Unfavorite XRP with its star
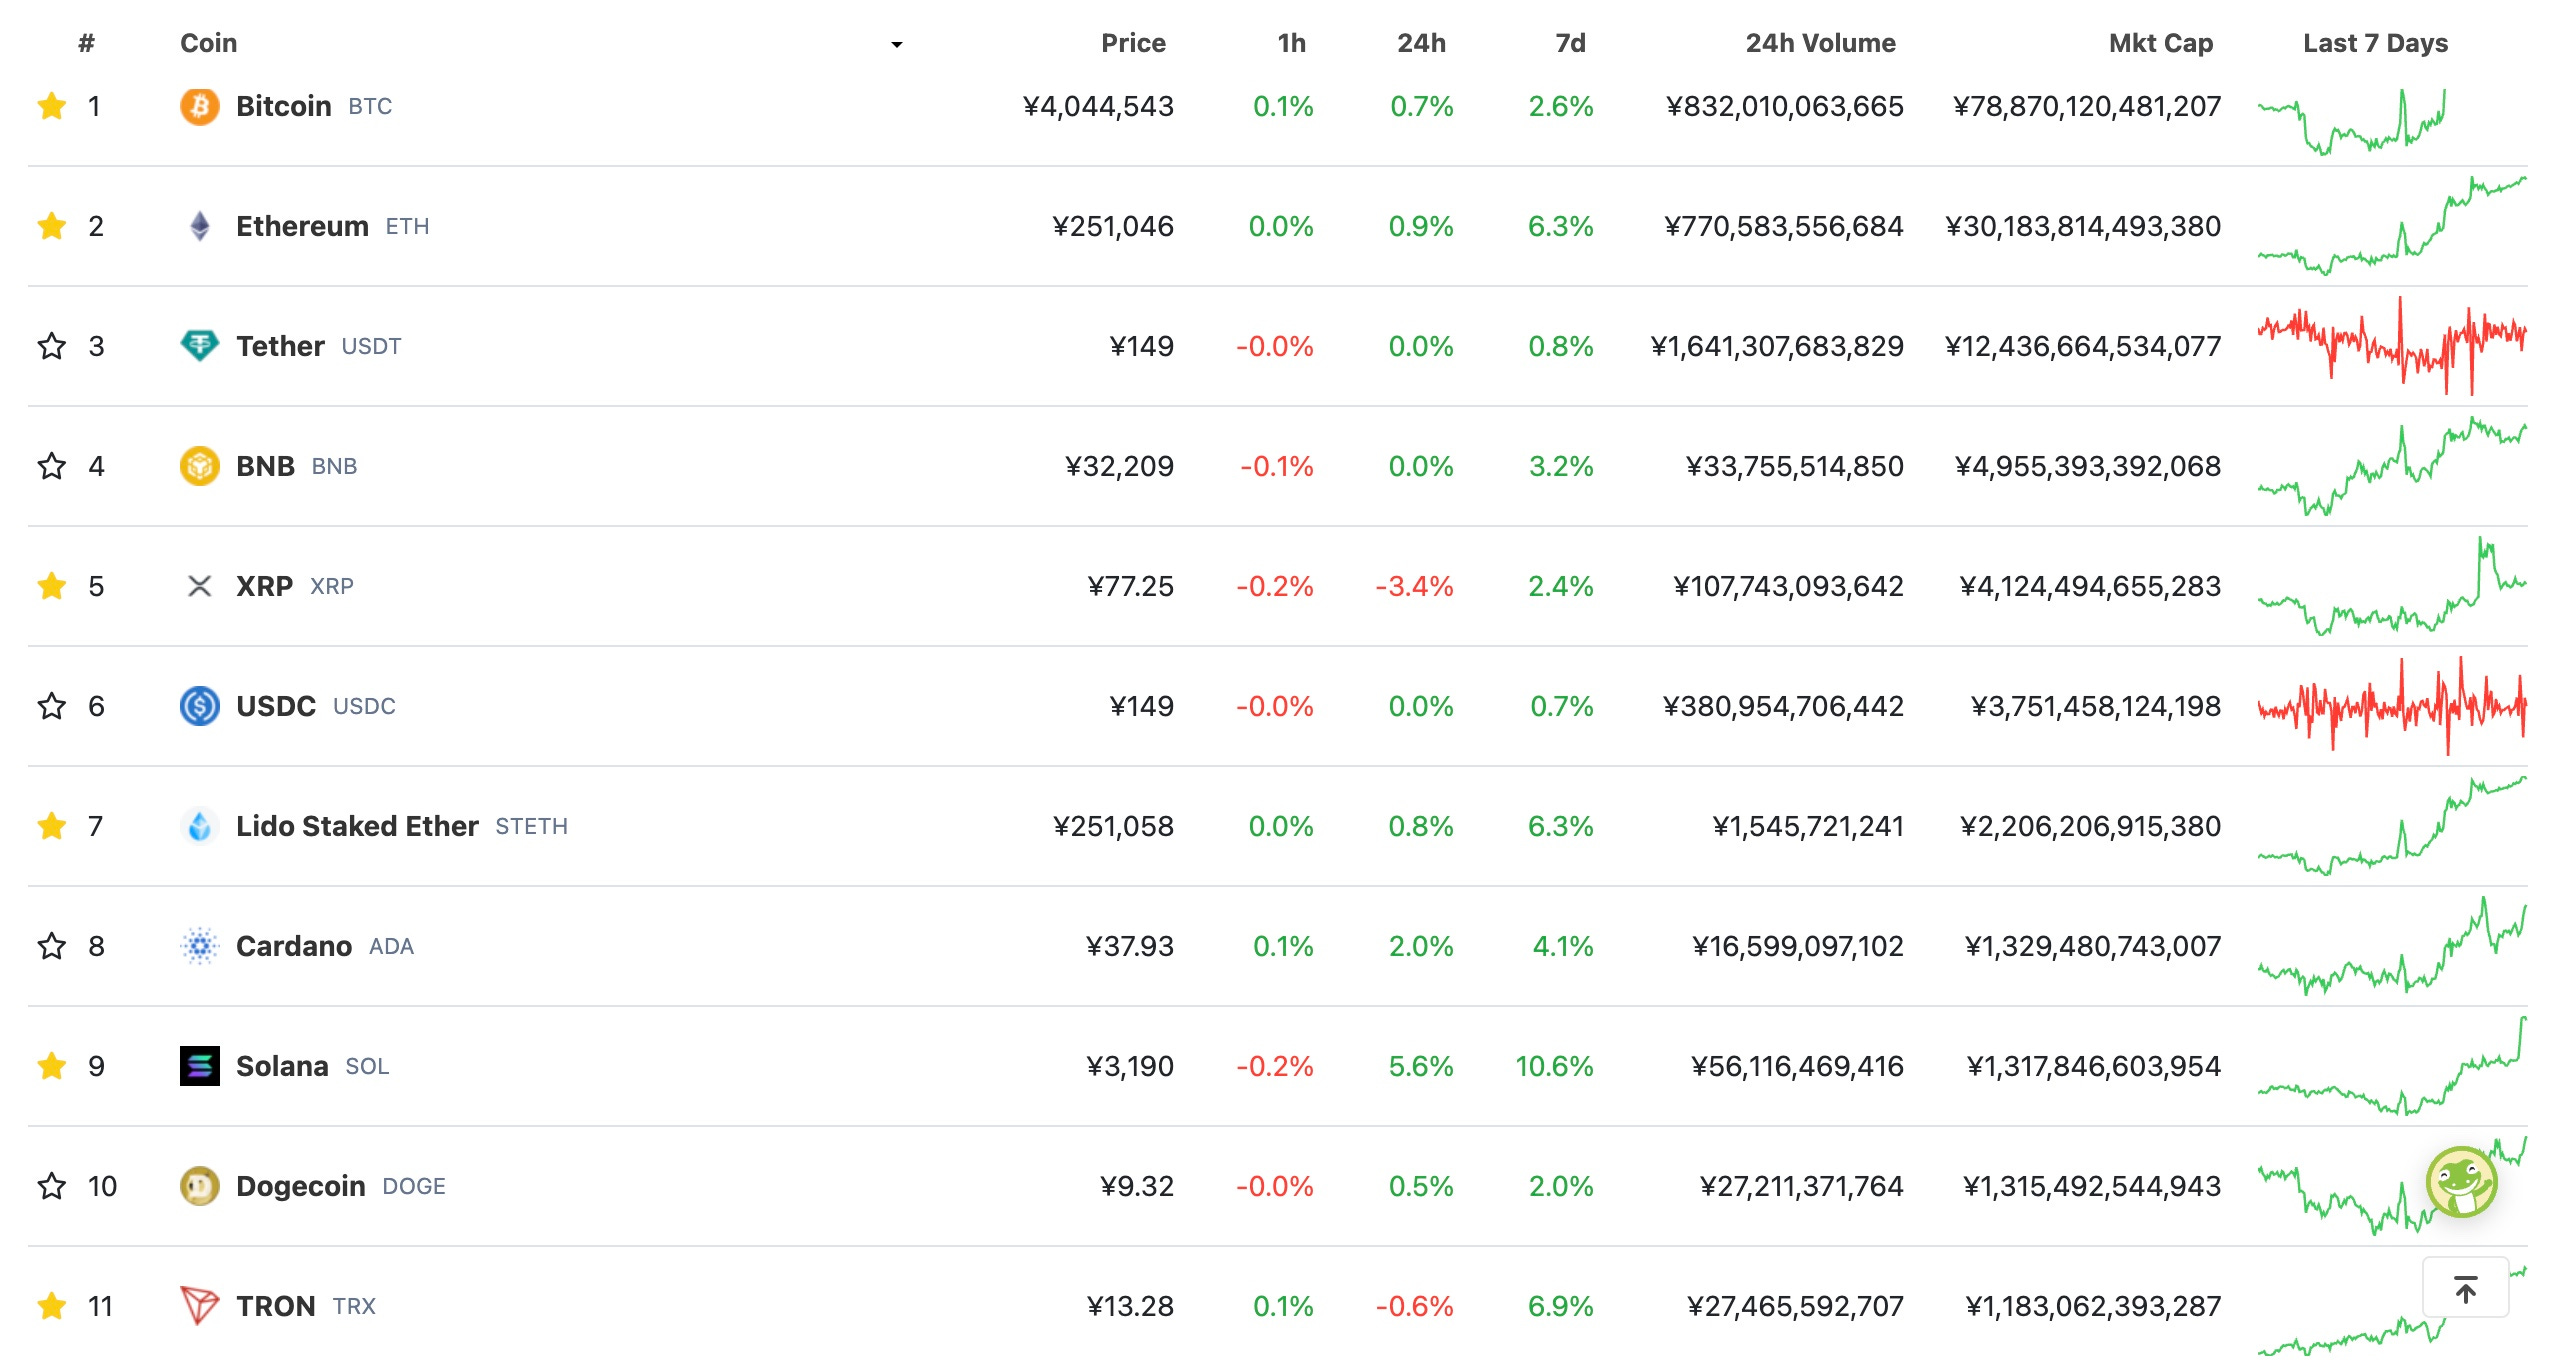Screen dimensions: 2558x1362 [52, 586]
